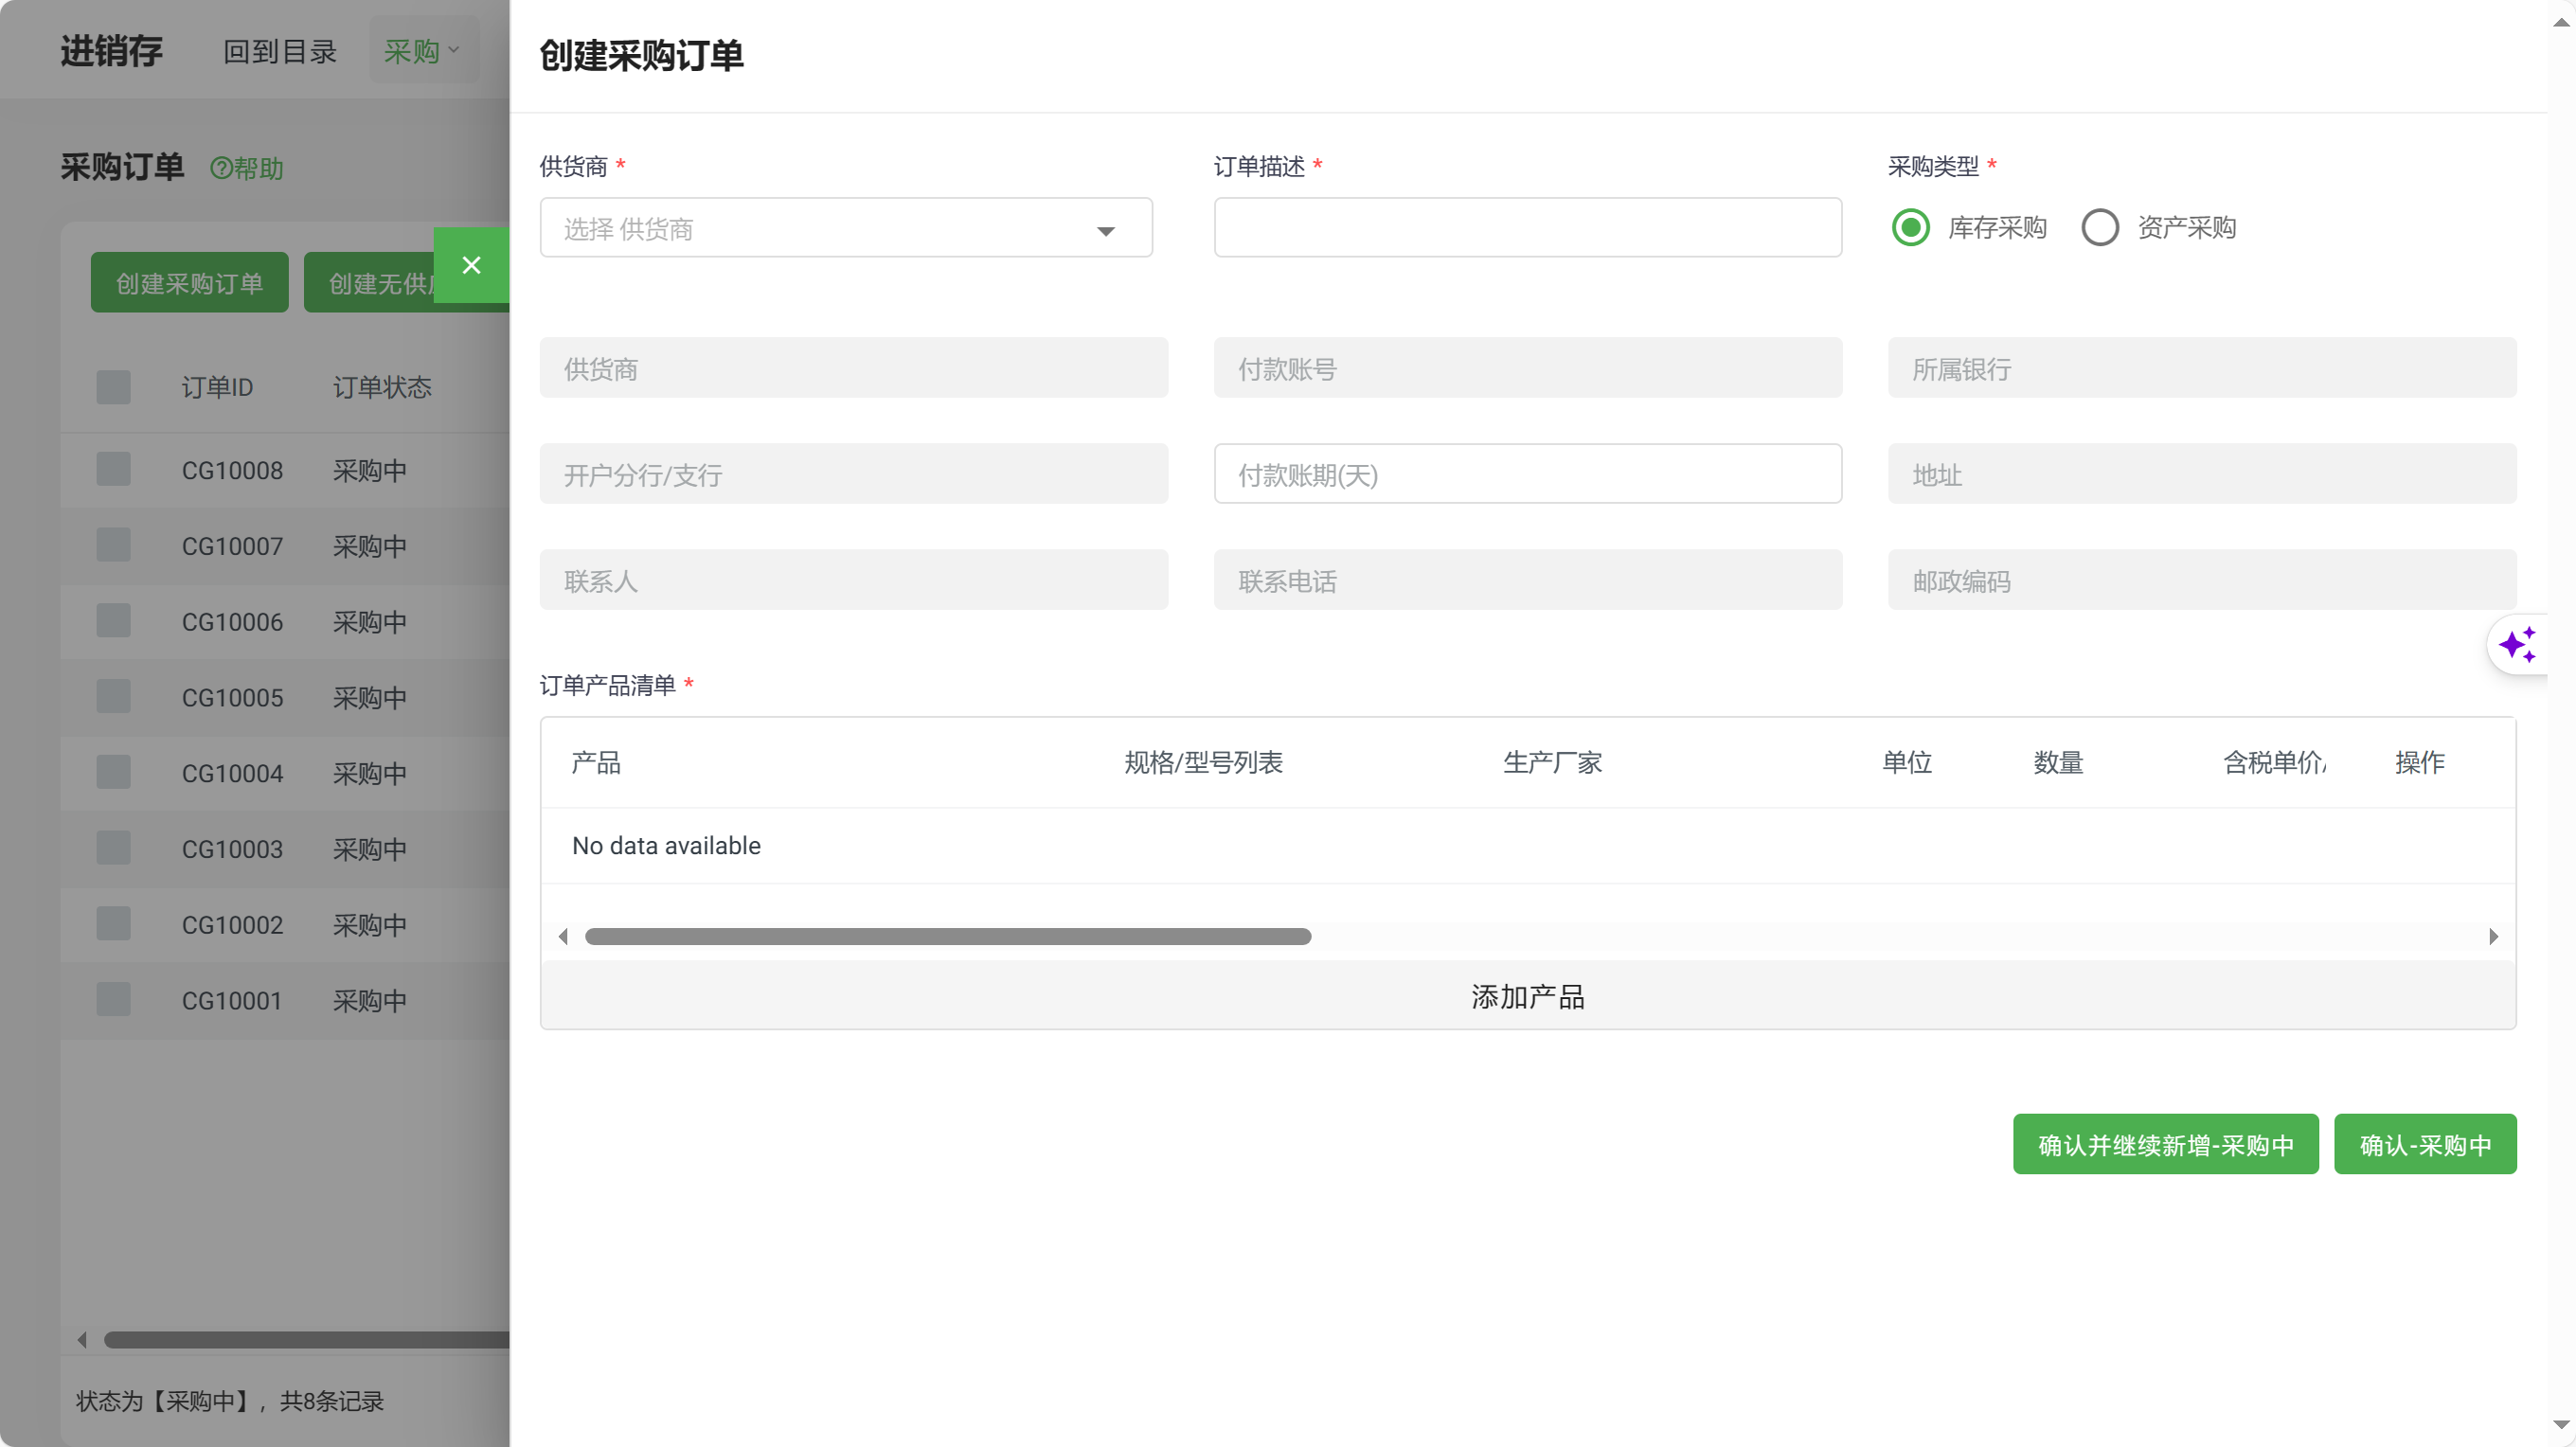Click the 含税单价 column header
2576x1447 pixels.
[2274, 762]
